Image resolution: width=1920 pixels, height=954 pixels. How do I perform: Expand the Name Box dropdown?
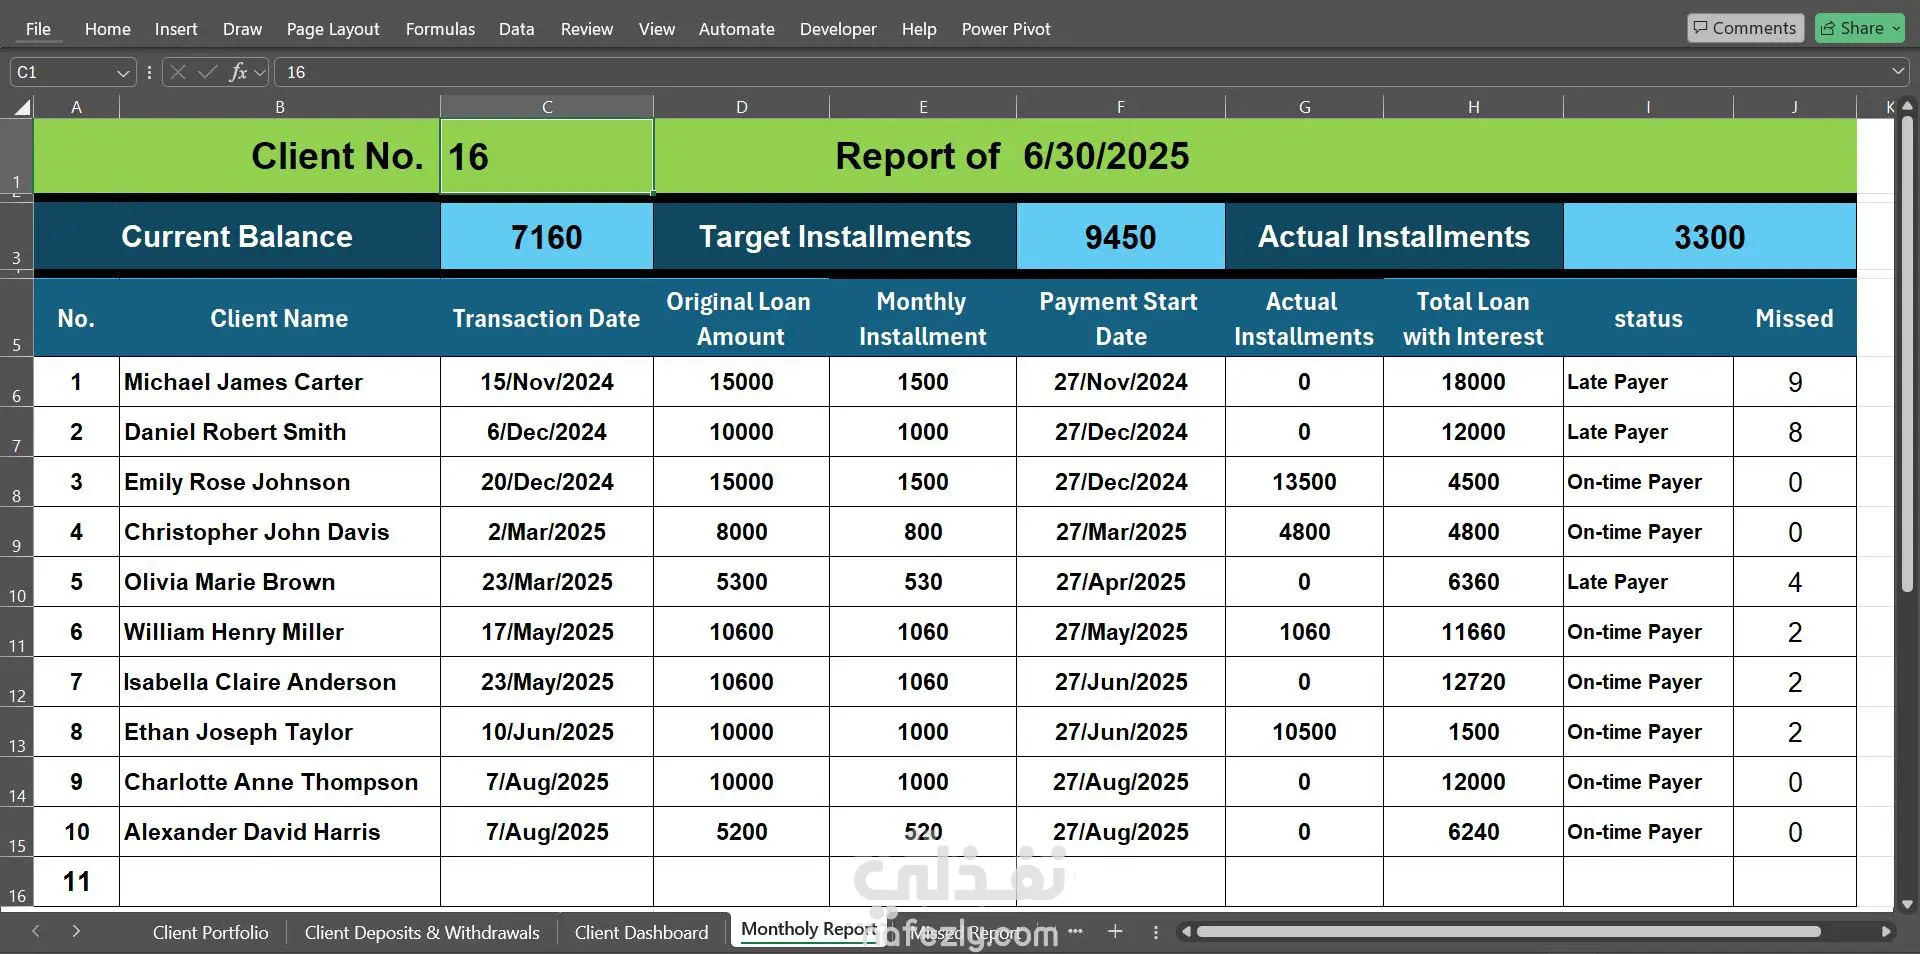(123, 72)
